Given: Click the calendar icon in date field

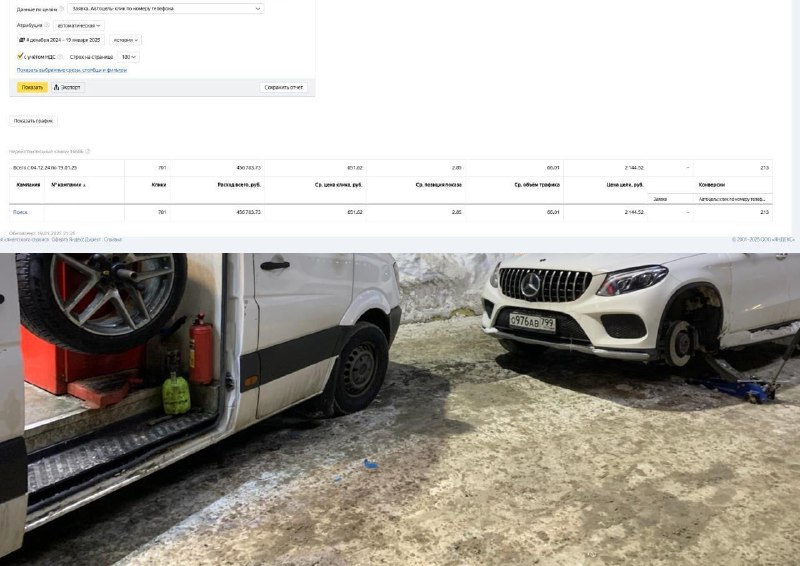Looking at the screenshot, I should click(22, 40).
